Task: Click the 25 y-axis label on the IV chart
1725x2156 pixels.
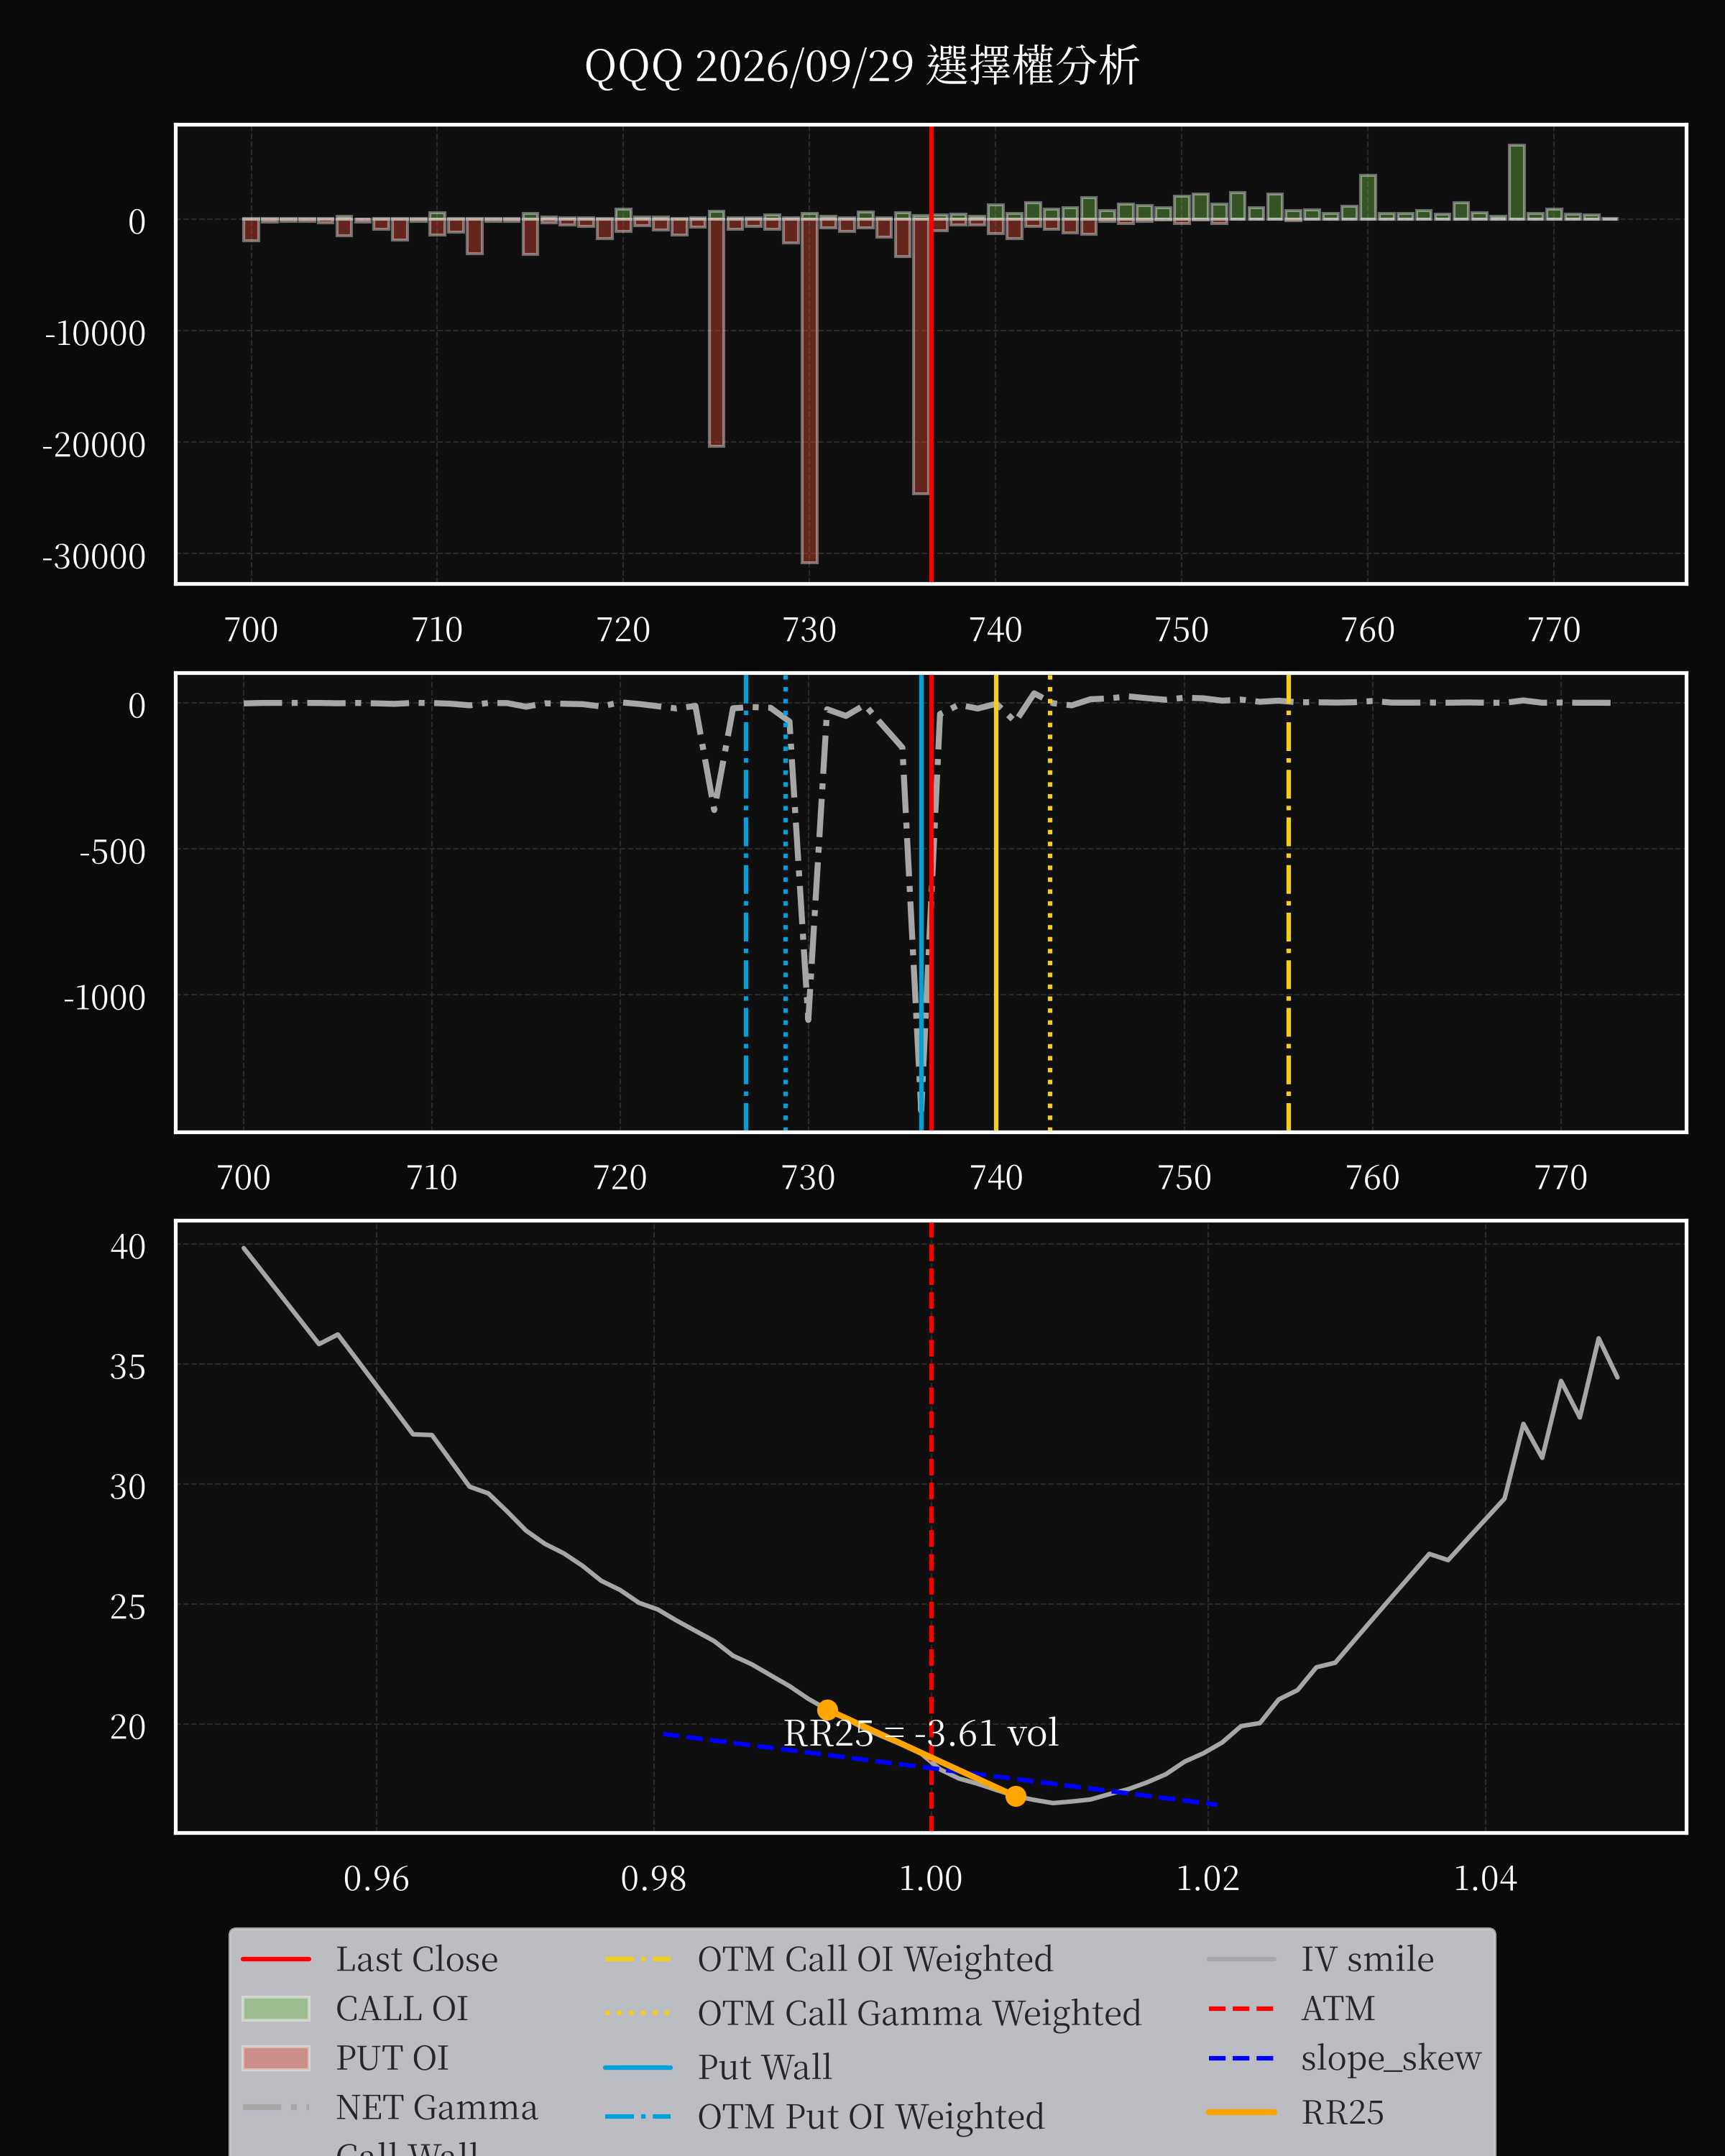Action: 128,1606
